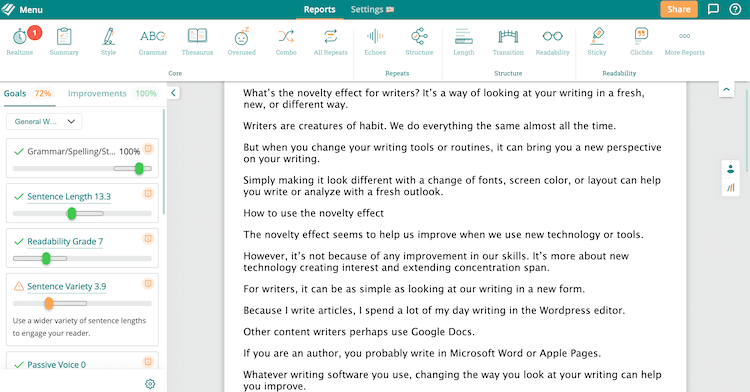Open the Transition report
This screenshot has height=392, width=750.
(508, 42)
